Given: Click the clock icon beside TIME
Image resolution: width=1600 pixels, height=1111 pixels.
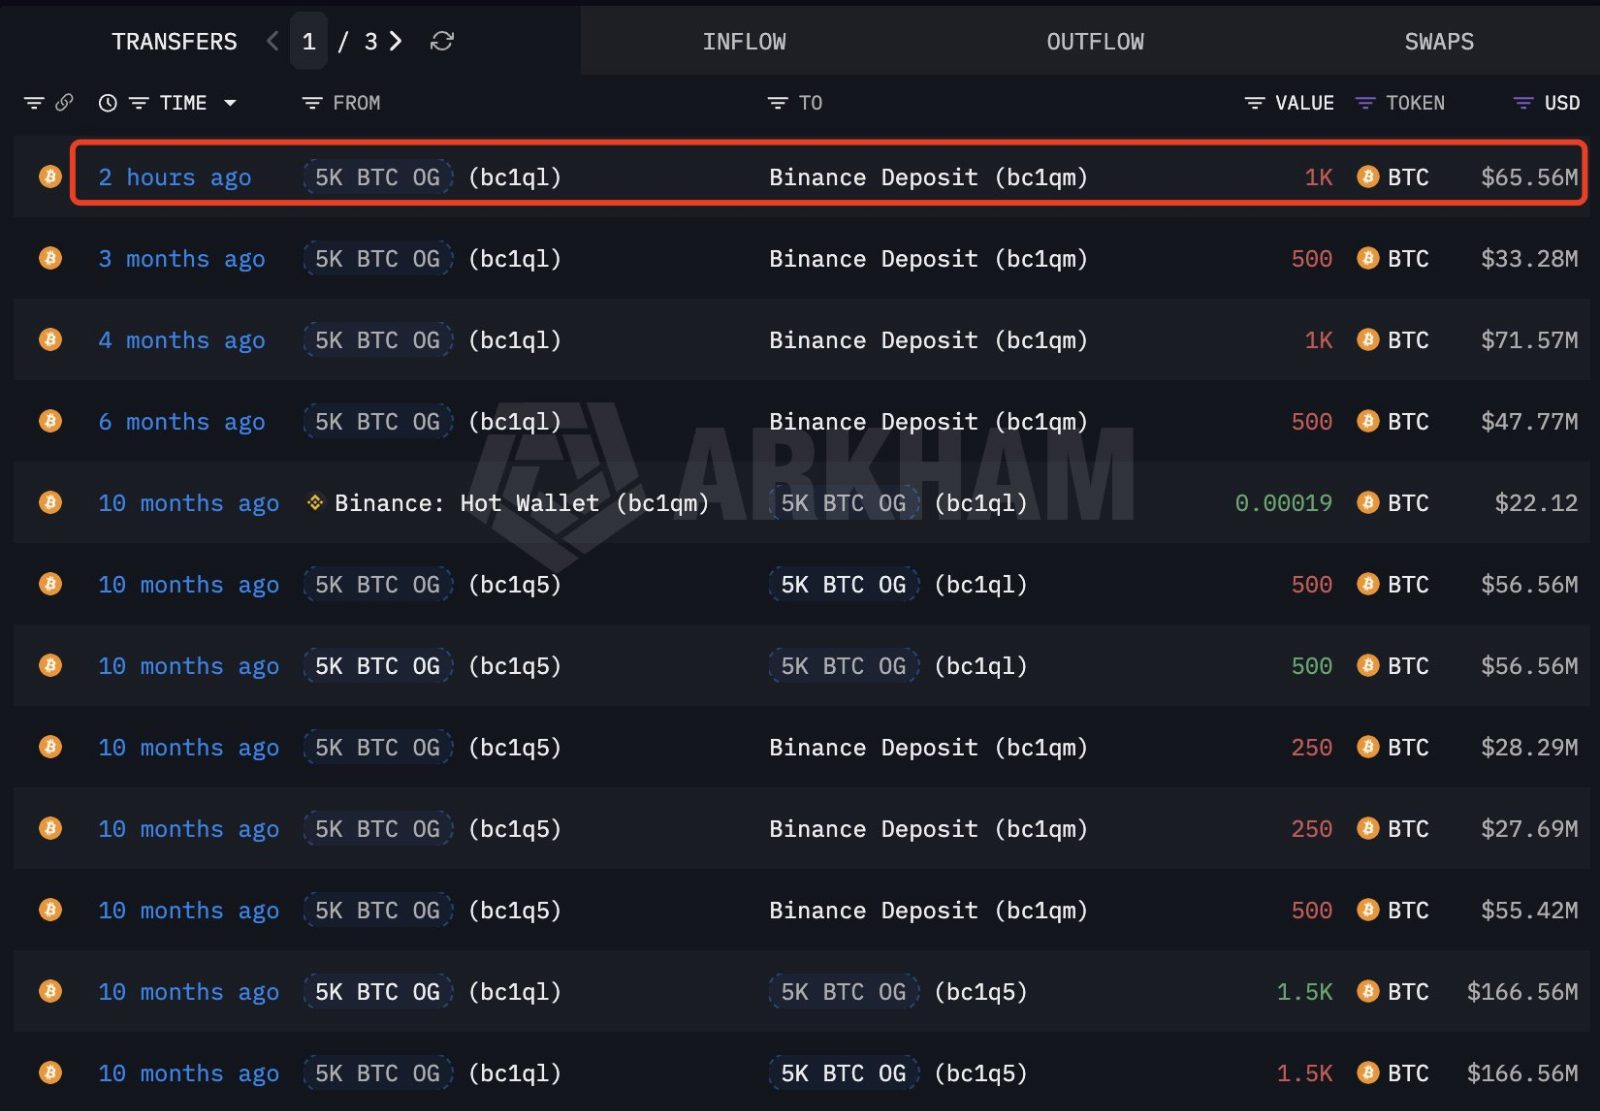Looking at the screenshot, I should click(x=108, y=103).
